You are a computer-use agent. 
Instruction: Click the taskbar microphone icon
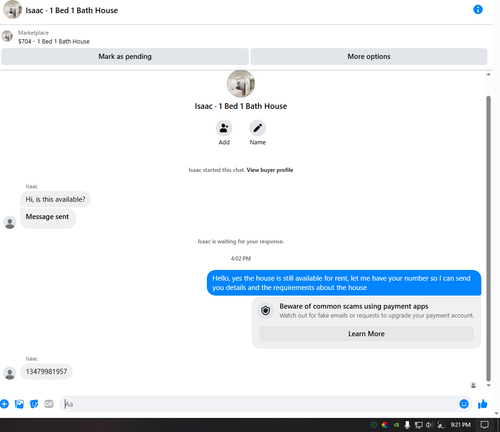tap(407, 425)
